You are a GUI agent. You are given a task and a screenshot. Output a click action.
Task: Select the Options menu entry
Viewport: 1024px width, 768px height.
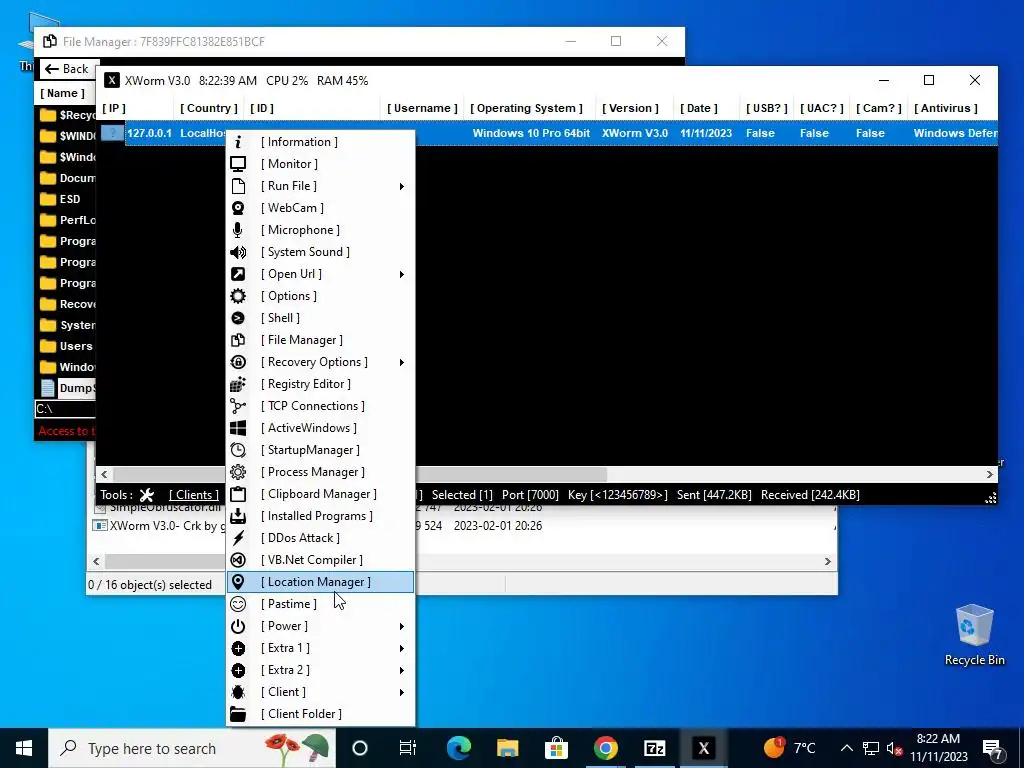320,296
